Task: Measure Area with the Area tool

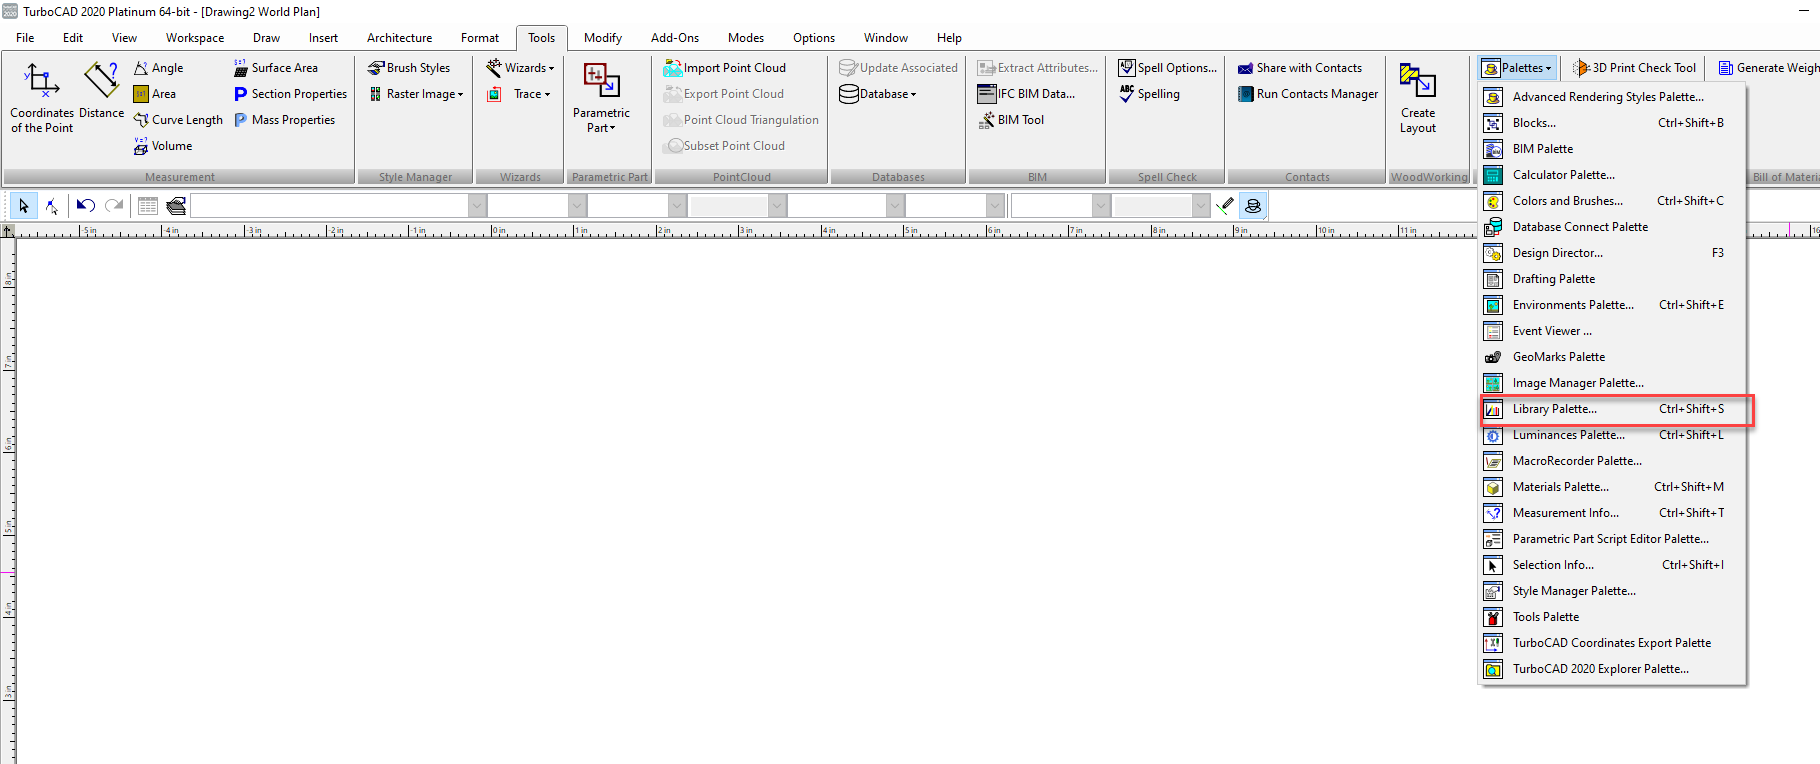Action: pos(155,94)
